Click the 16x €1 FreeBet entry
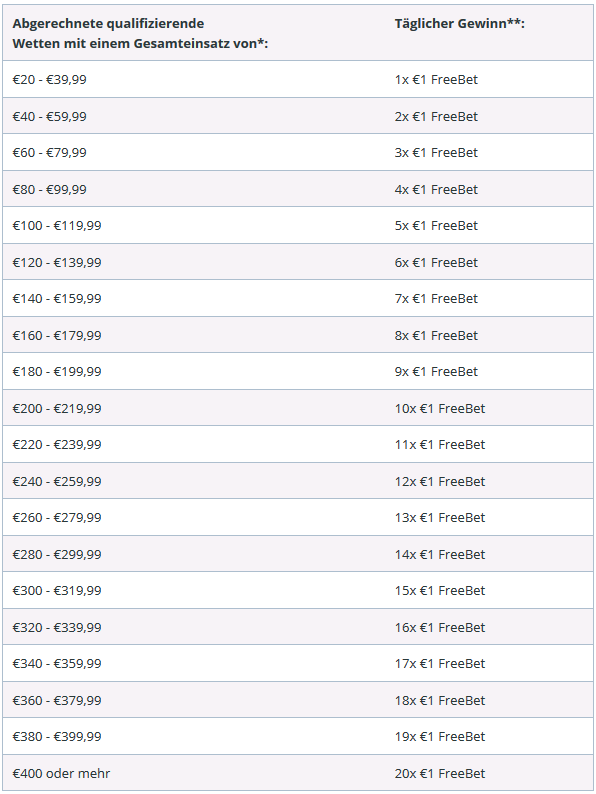The image size is (596, 794). tap(440, 627)
